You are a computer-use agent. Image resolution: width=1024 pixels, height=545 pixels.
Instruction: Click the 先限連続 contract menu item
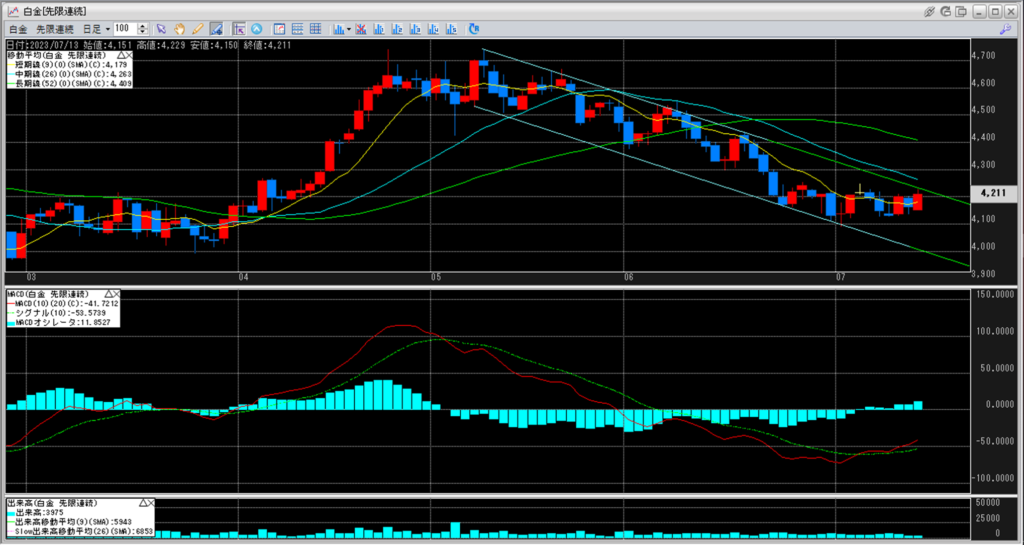(55, 29)
